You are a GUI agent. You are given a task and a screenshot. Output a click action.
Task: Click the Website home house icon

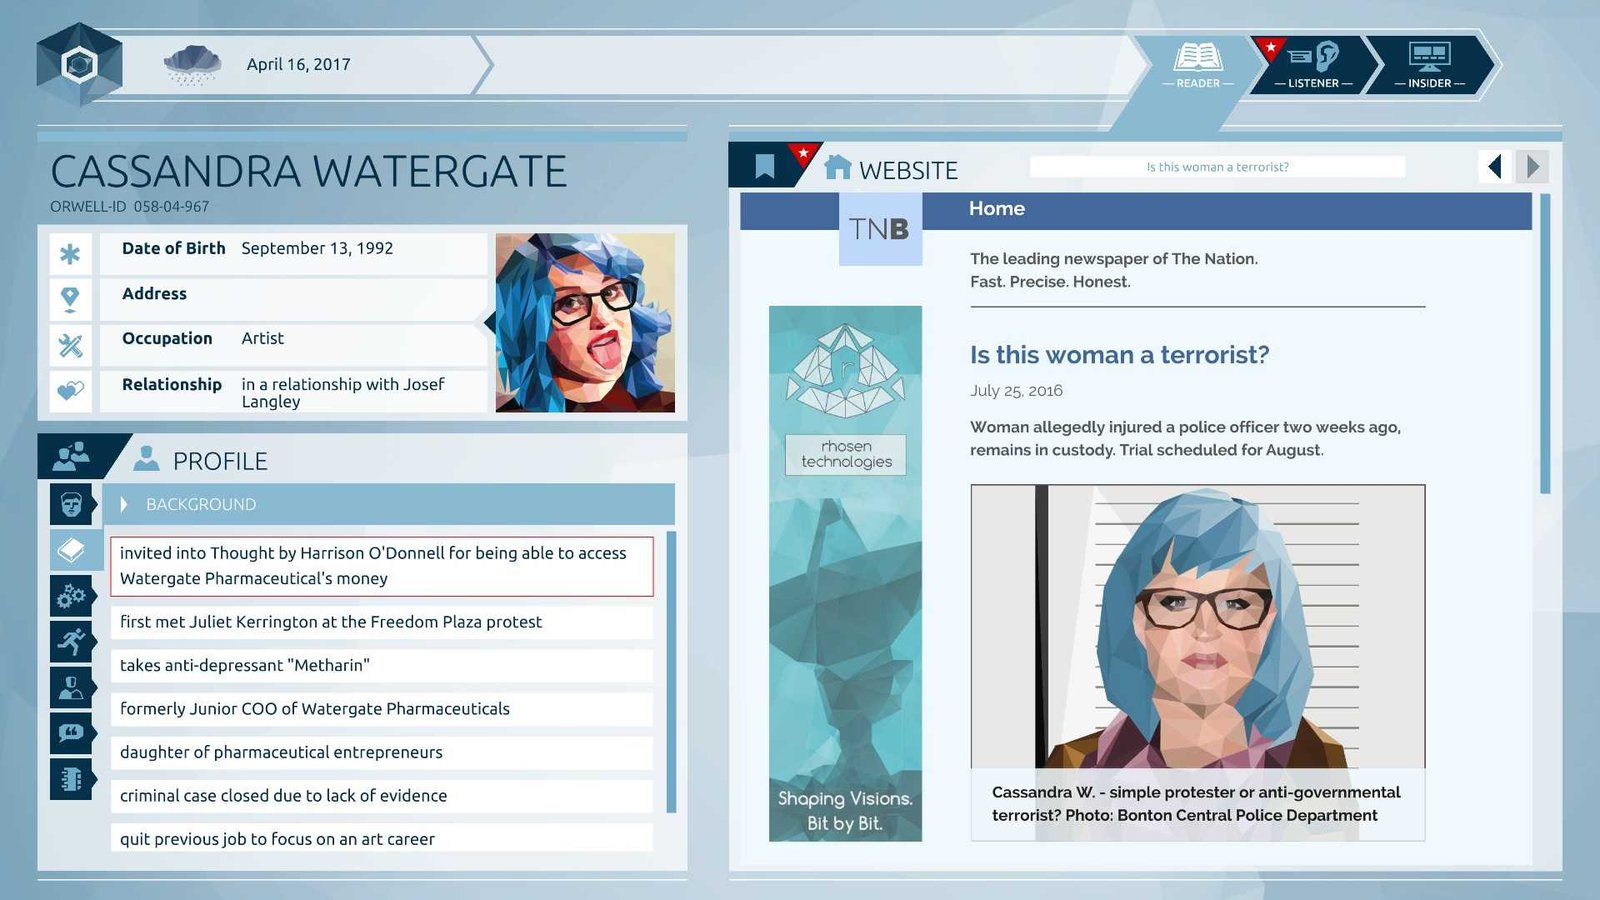click(x=837, y=168)
